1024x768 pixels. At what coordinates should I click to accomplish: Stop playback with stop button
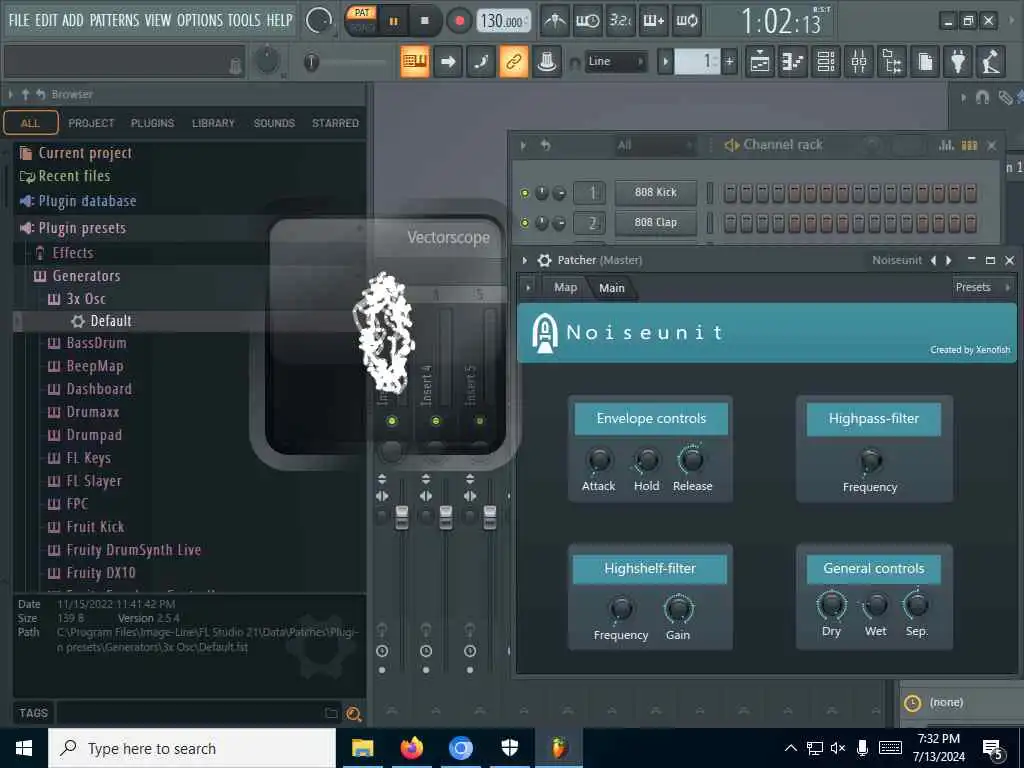point(424,21)
